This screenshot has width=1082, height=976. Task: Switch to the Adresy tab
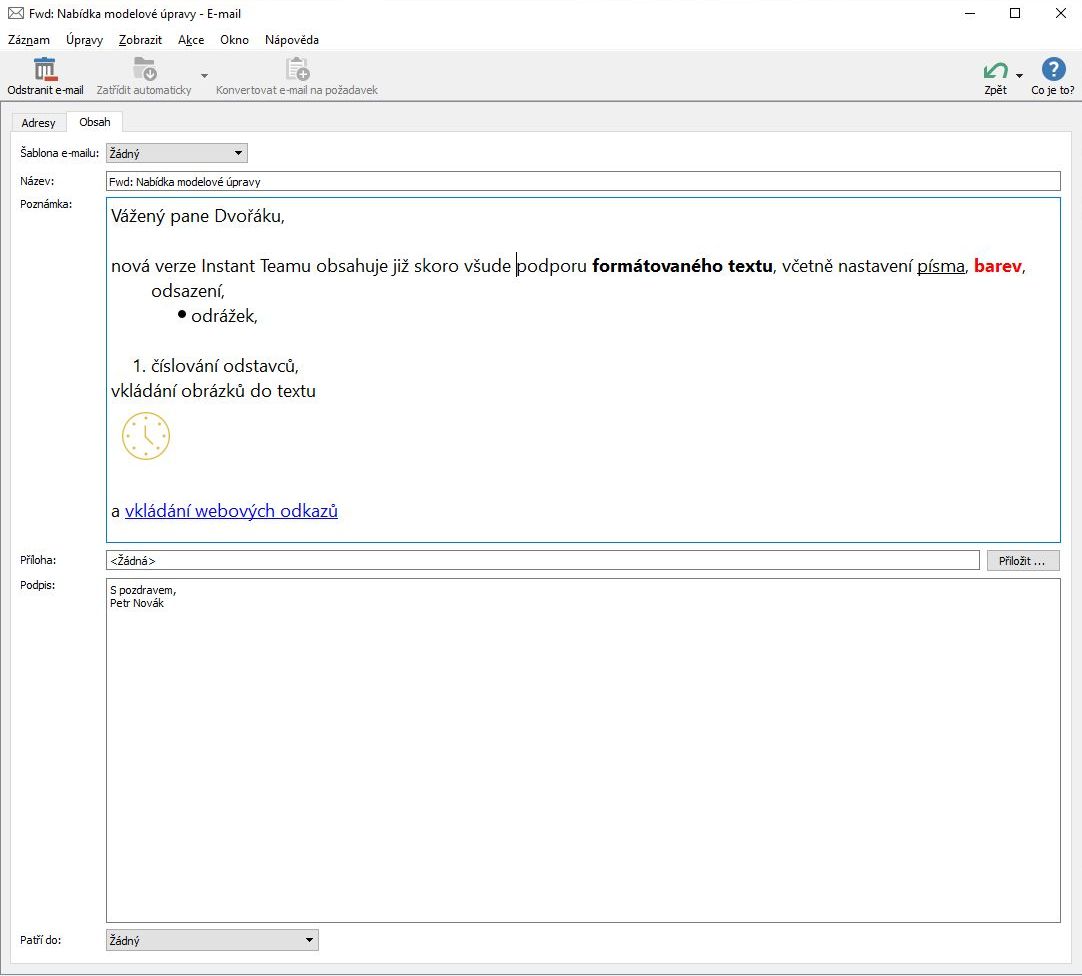pyautogui.click(x=39, y=123)
